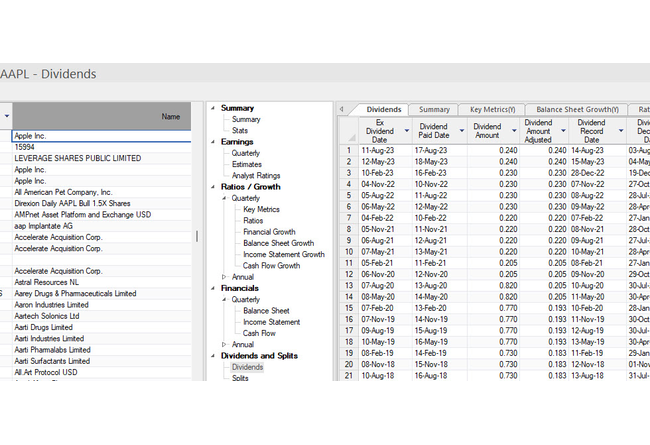This screenshot has width=650, height=445.
Task: Expand the Annual node under Financials
Action: 224,345
